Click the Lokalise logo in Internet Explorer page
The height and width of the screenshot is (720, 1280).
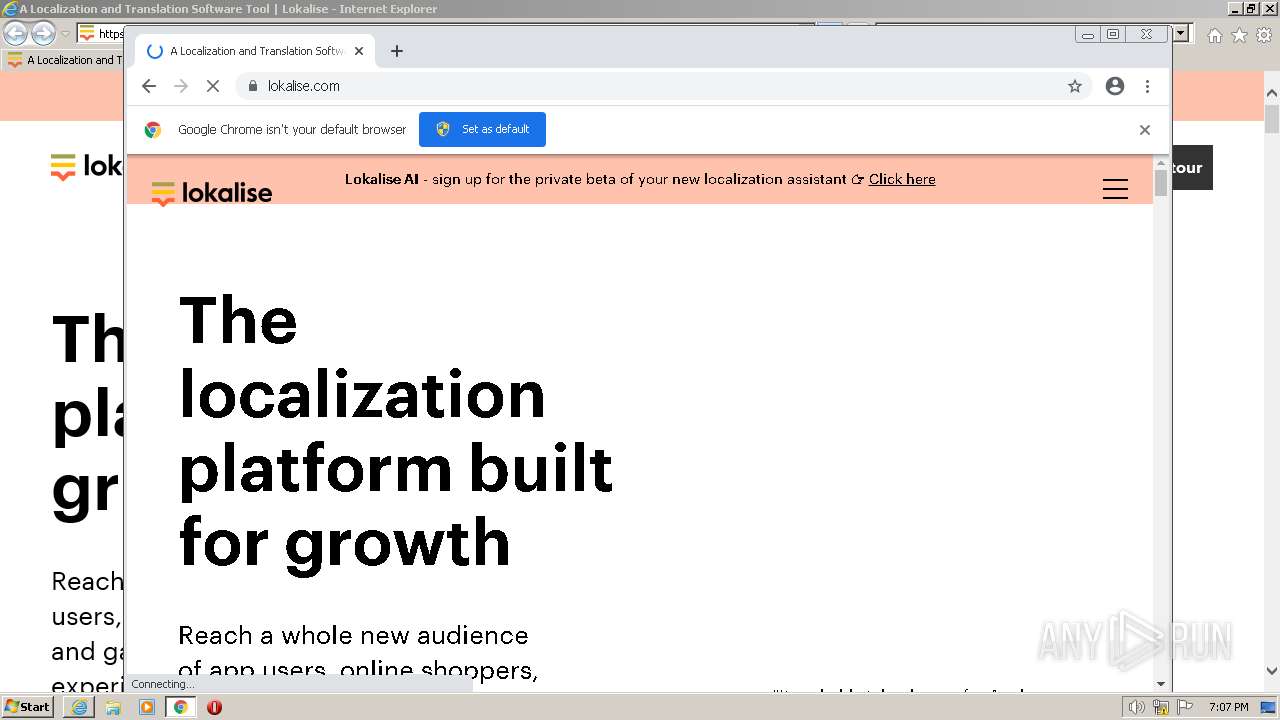[87, 167]
